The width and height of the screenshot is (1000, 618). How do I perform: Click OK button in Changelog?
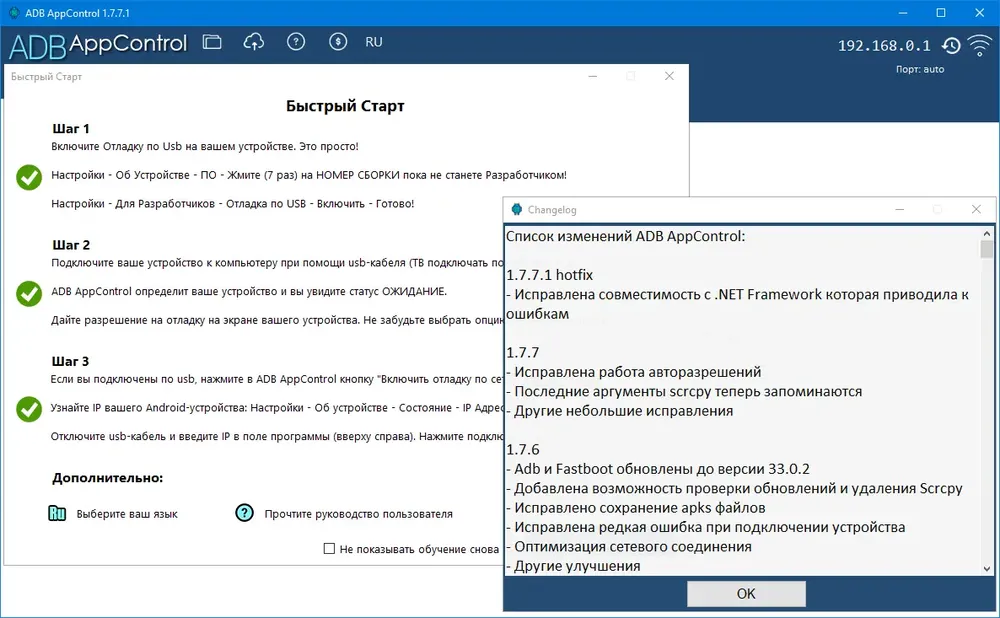(x=746, y=594)
